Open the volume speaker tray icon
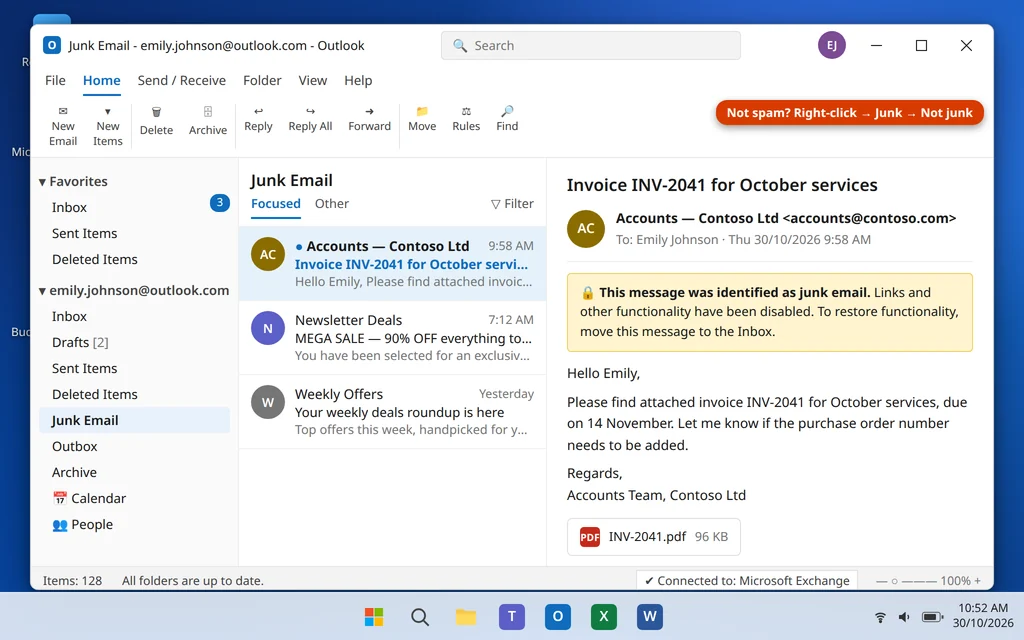Image resolution: width=1024 pixels, height=640 pixels. point(904,616)
